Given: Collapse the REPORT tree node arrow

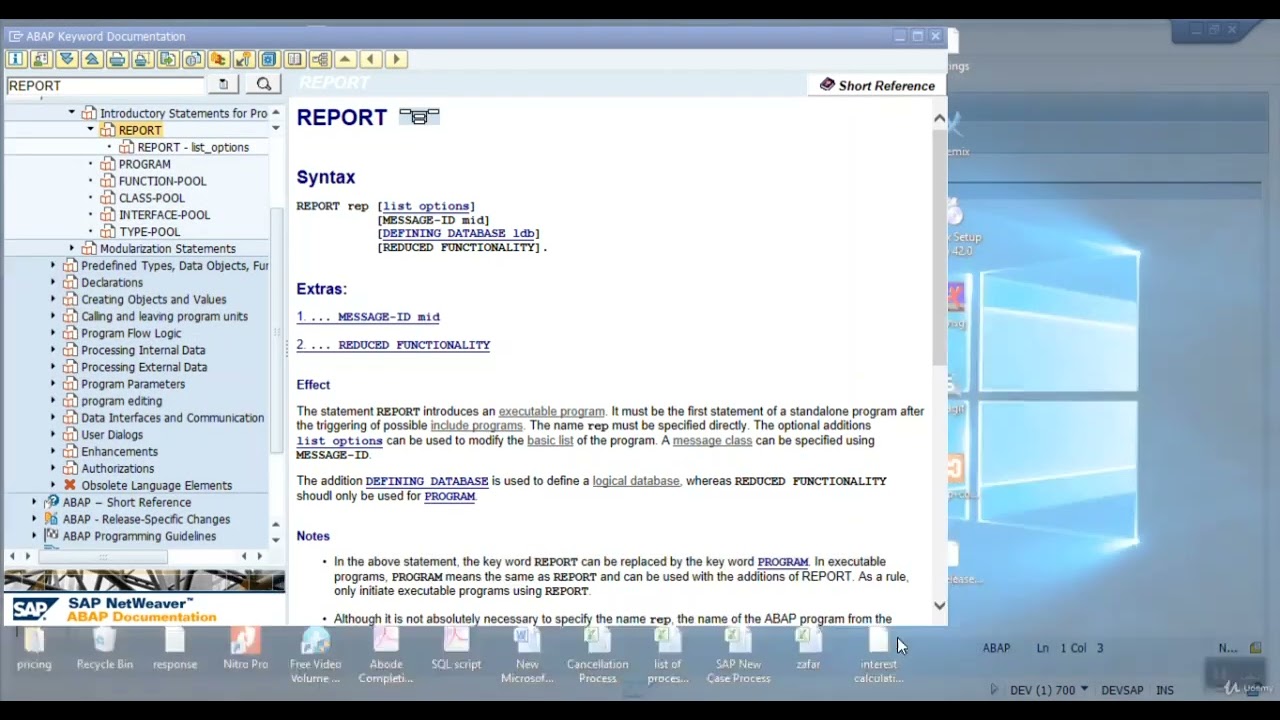Looking at the screenshot, I should pos(90,130).
